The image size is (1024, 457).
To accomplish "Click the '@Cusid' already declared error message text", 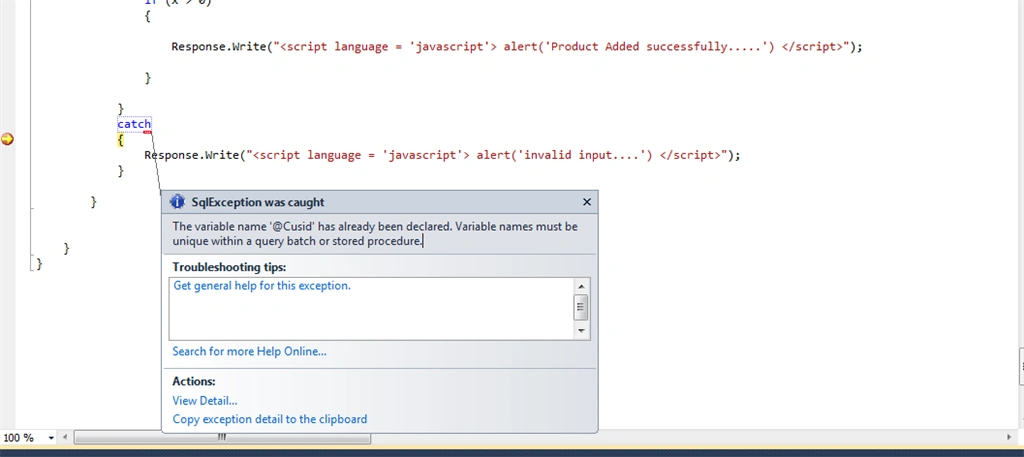I will click(375, 234).
